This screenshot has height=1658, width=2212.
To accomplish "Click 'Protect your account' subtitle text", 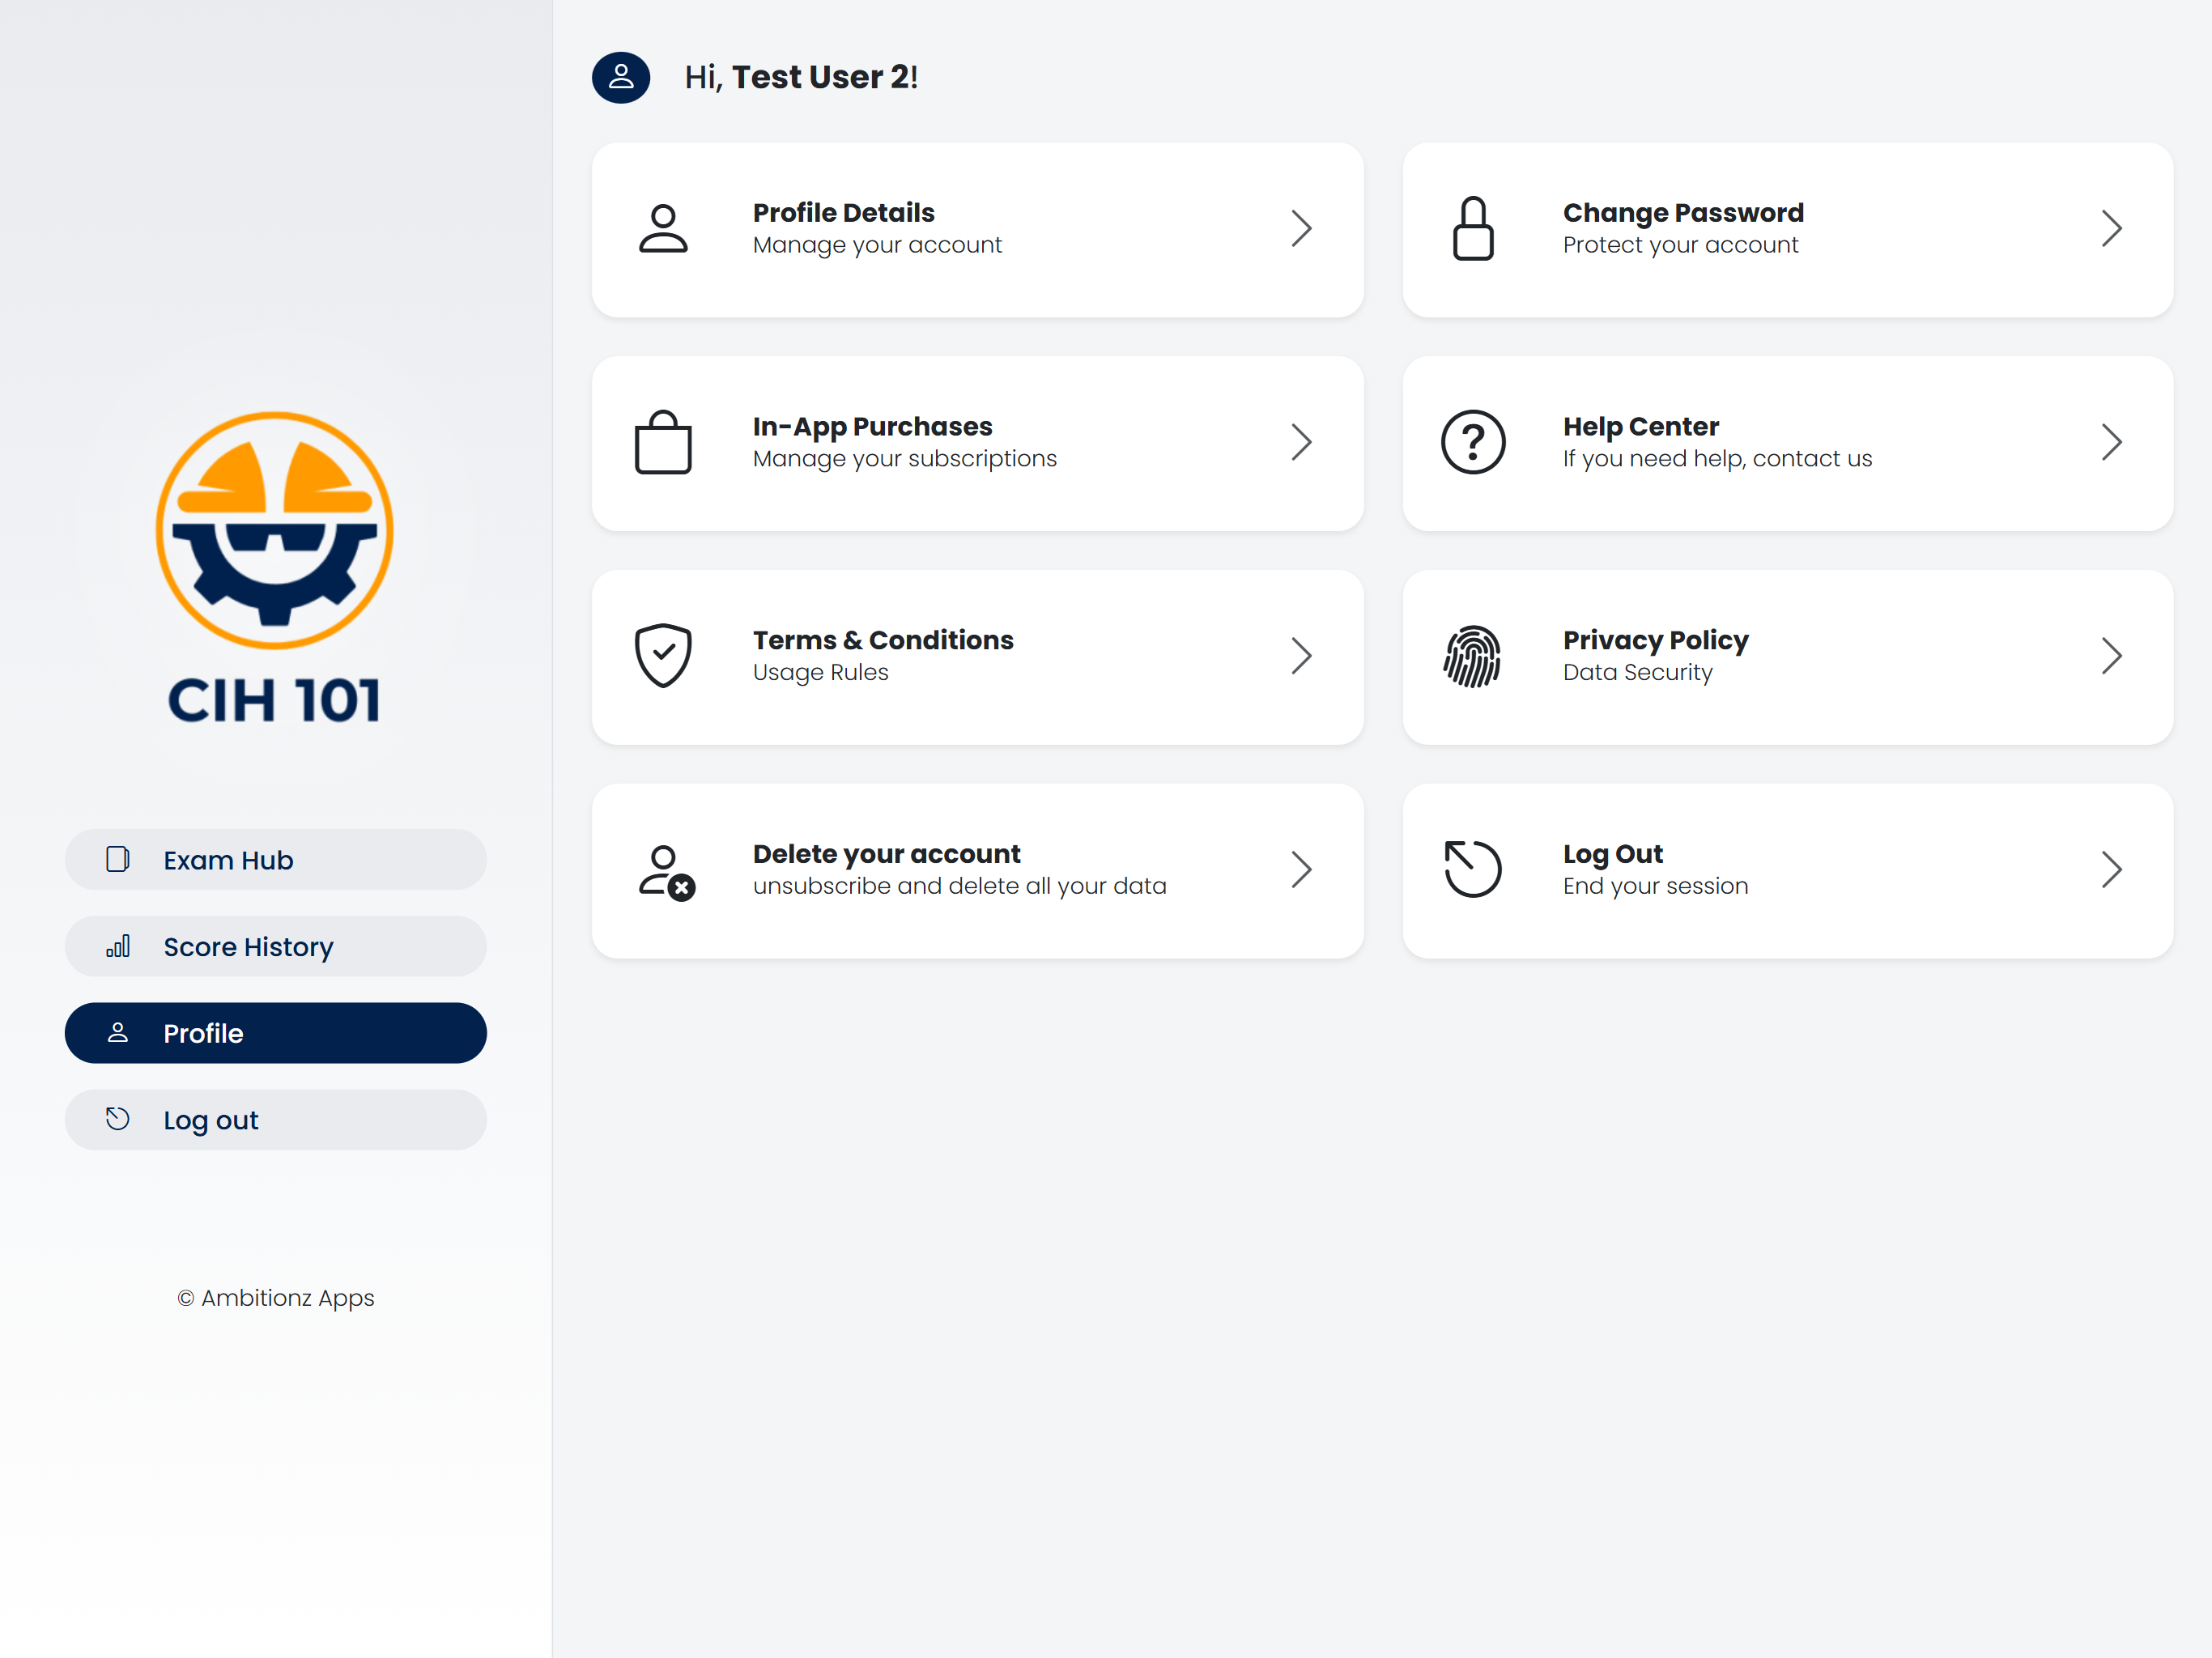I will 1680,245.
